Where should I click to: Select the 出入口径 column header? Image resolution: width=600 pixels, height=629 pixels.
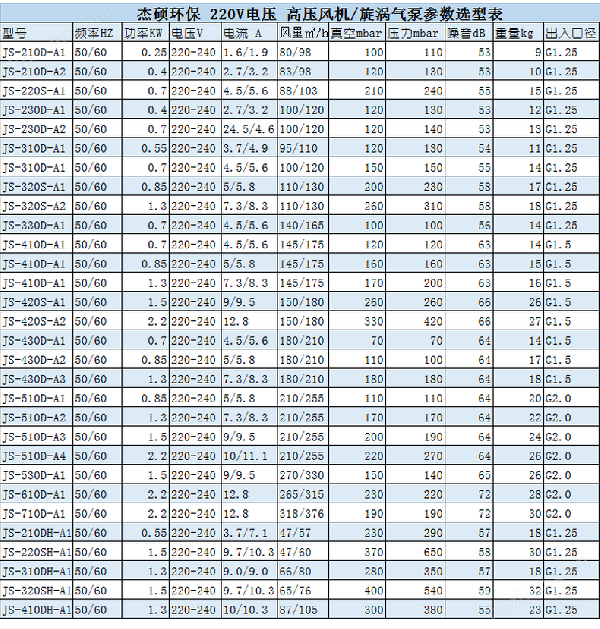click(571, 34)
